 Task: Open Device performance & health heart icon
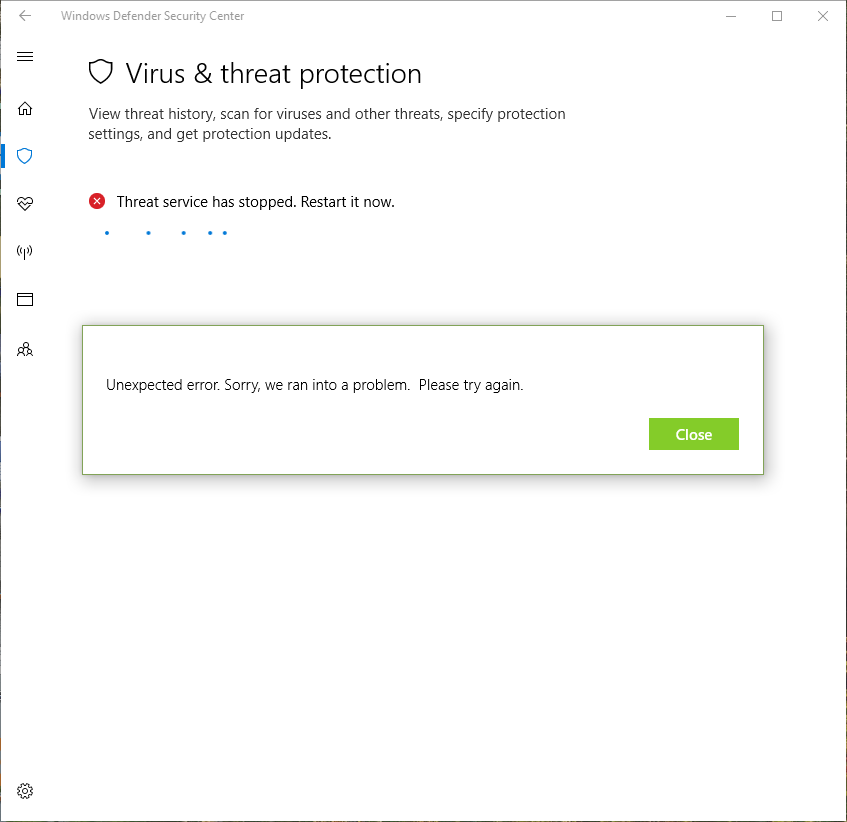pyautogui.click(x=25, y=204)
